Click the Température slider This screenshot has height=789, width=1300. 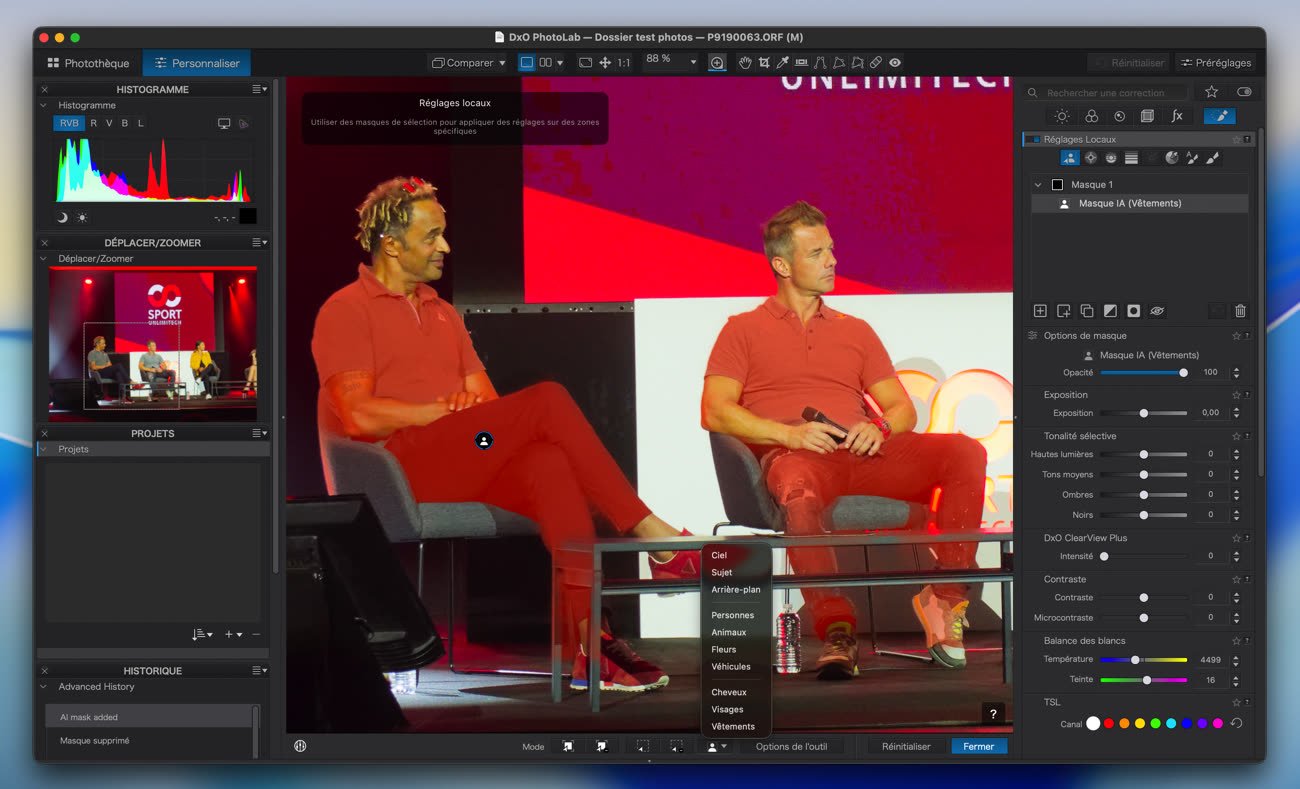(1143, 659)
